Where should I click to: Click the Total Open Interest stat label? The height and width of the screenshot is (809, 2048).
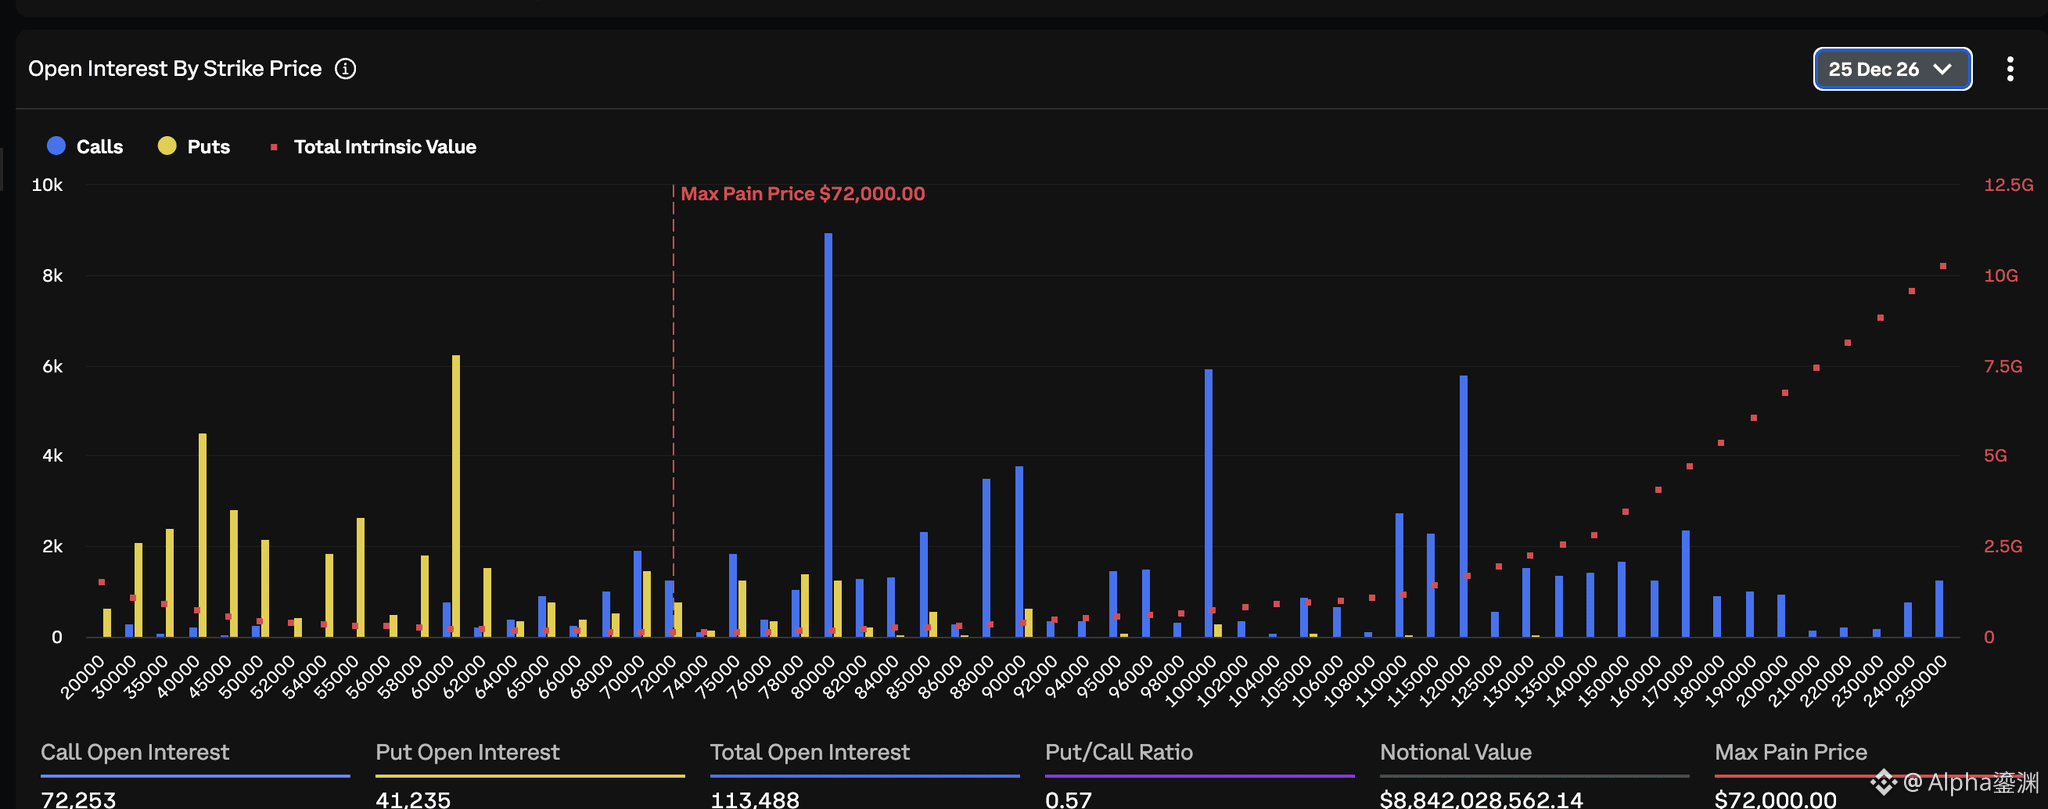(x=809, y=752)
